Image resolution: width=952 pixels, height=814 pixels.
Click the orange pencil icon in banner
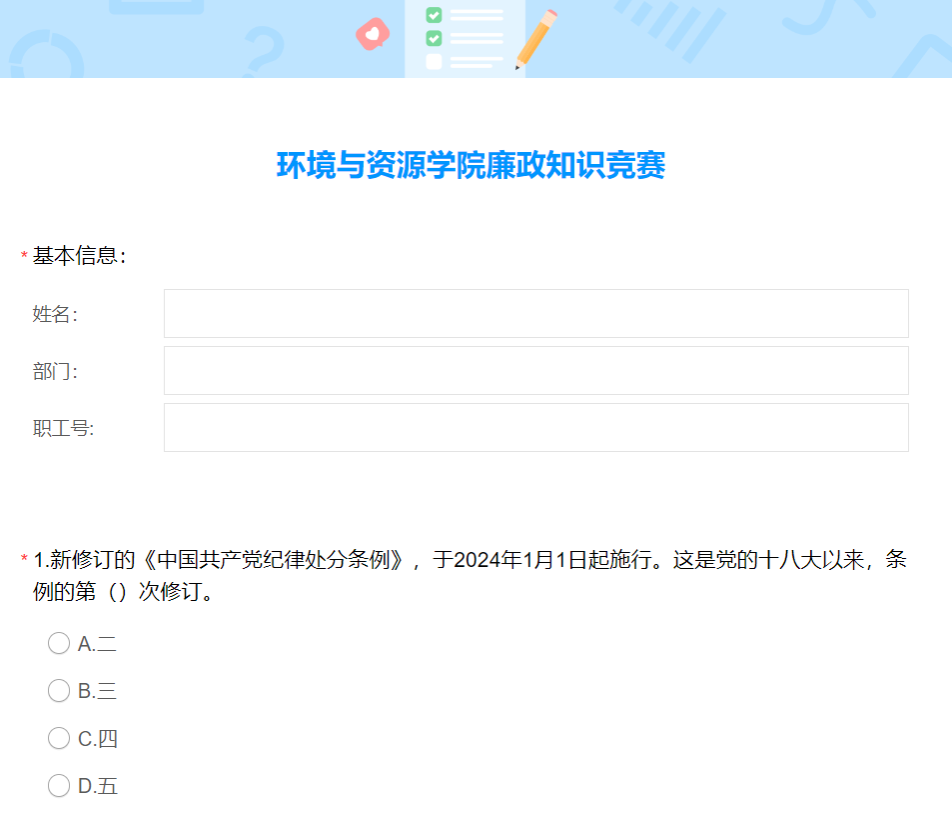click(537, 39)
